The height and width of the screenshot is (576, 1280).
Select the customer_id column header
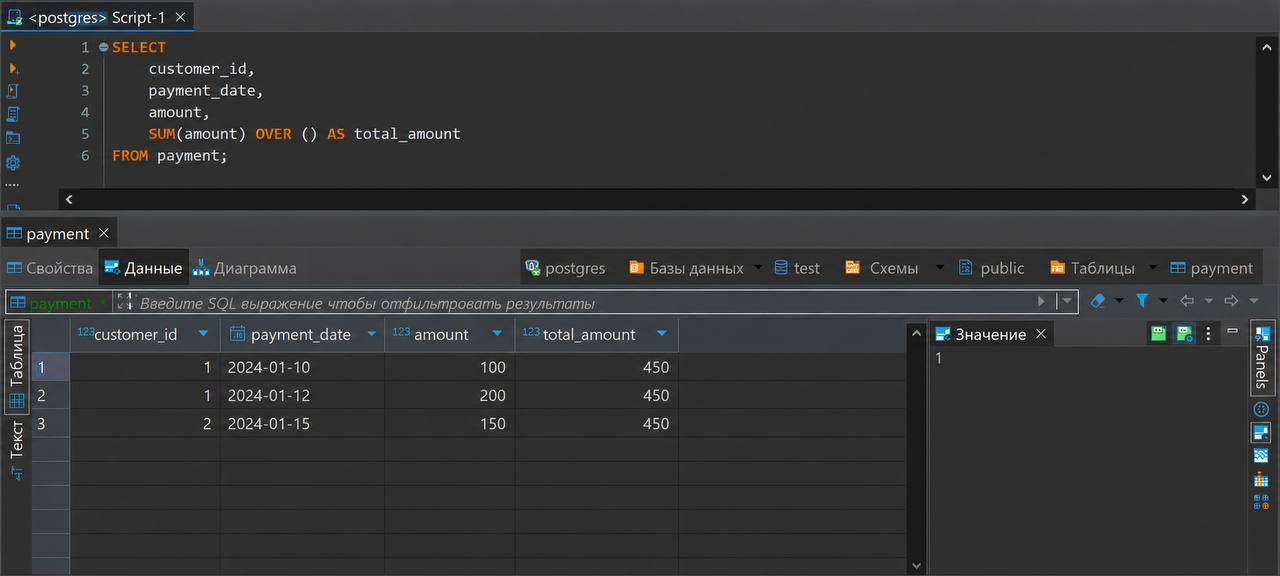pyautogui.click(x=145, y=335)
